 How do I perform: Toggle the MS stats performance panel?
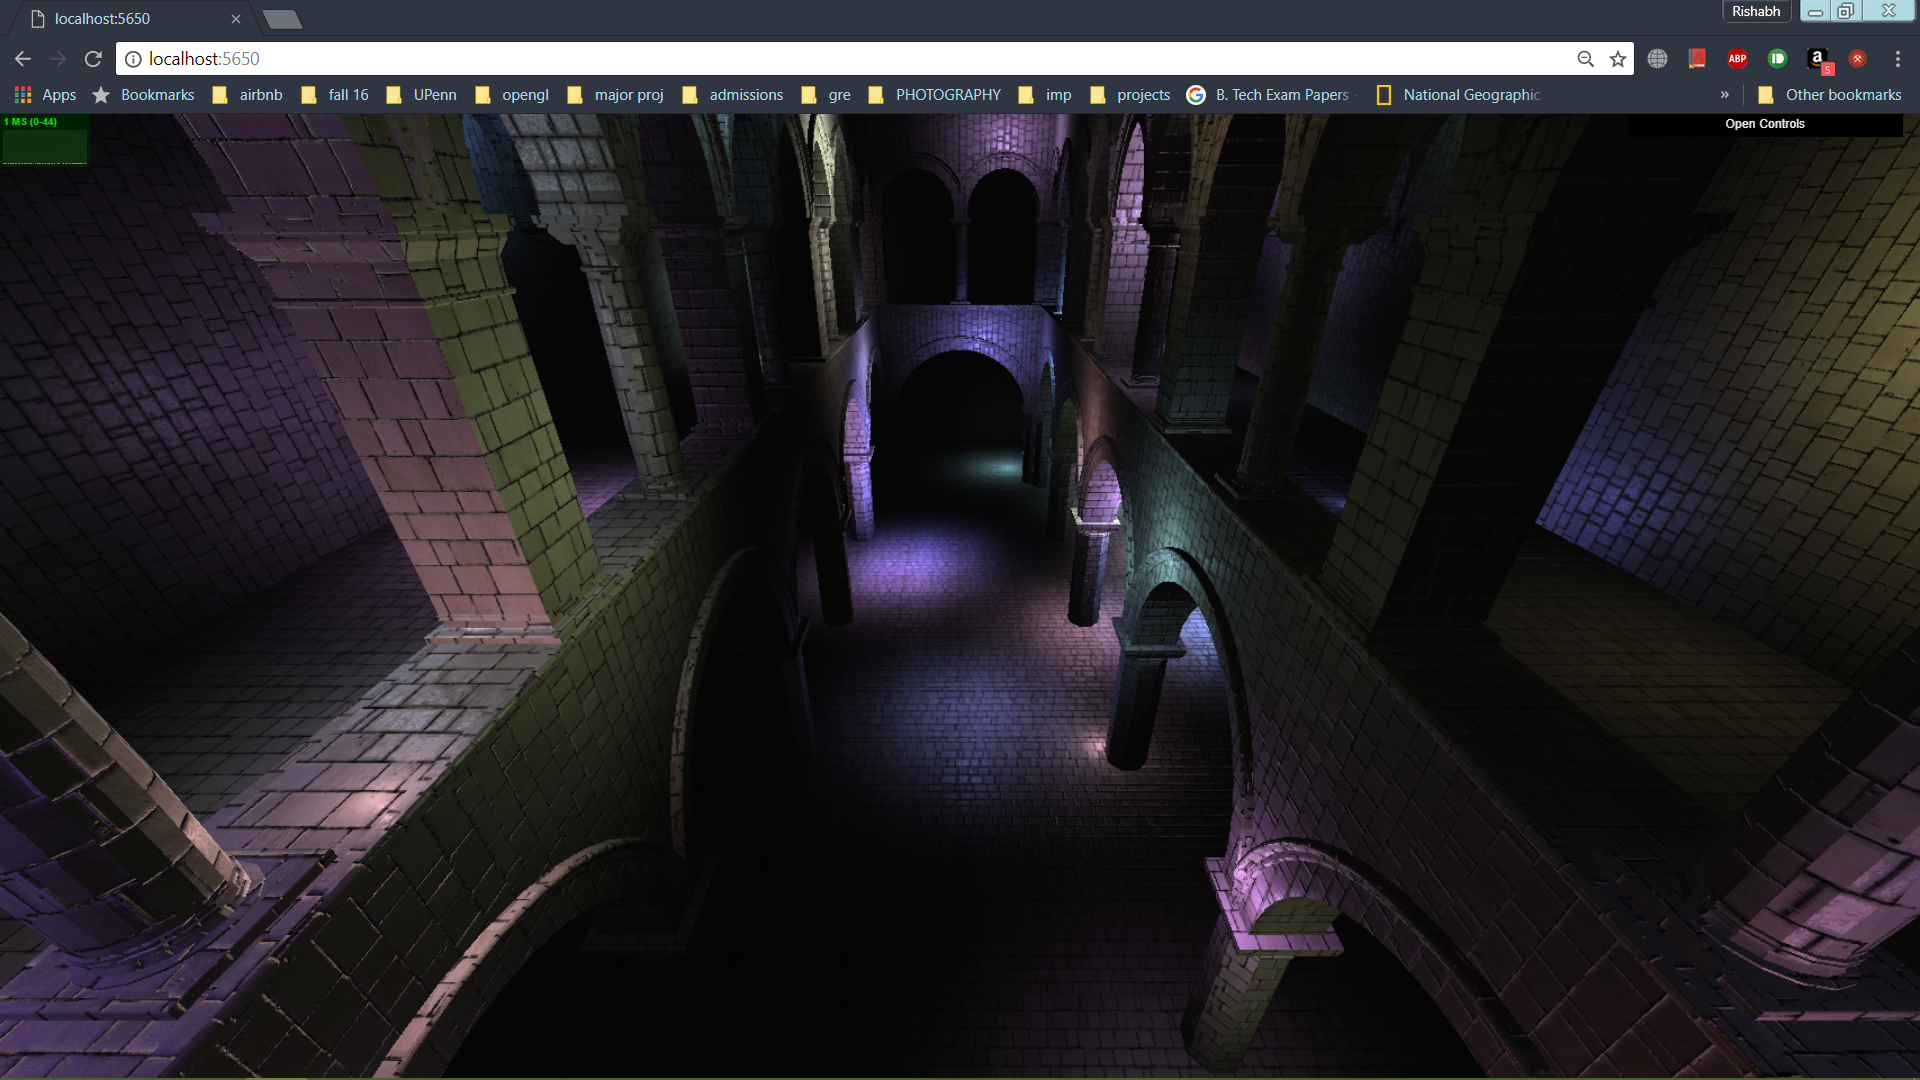pos(45,140)
